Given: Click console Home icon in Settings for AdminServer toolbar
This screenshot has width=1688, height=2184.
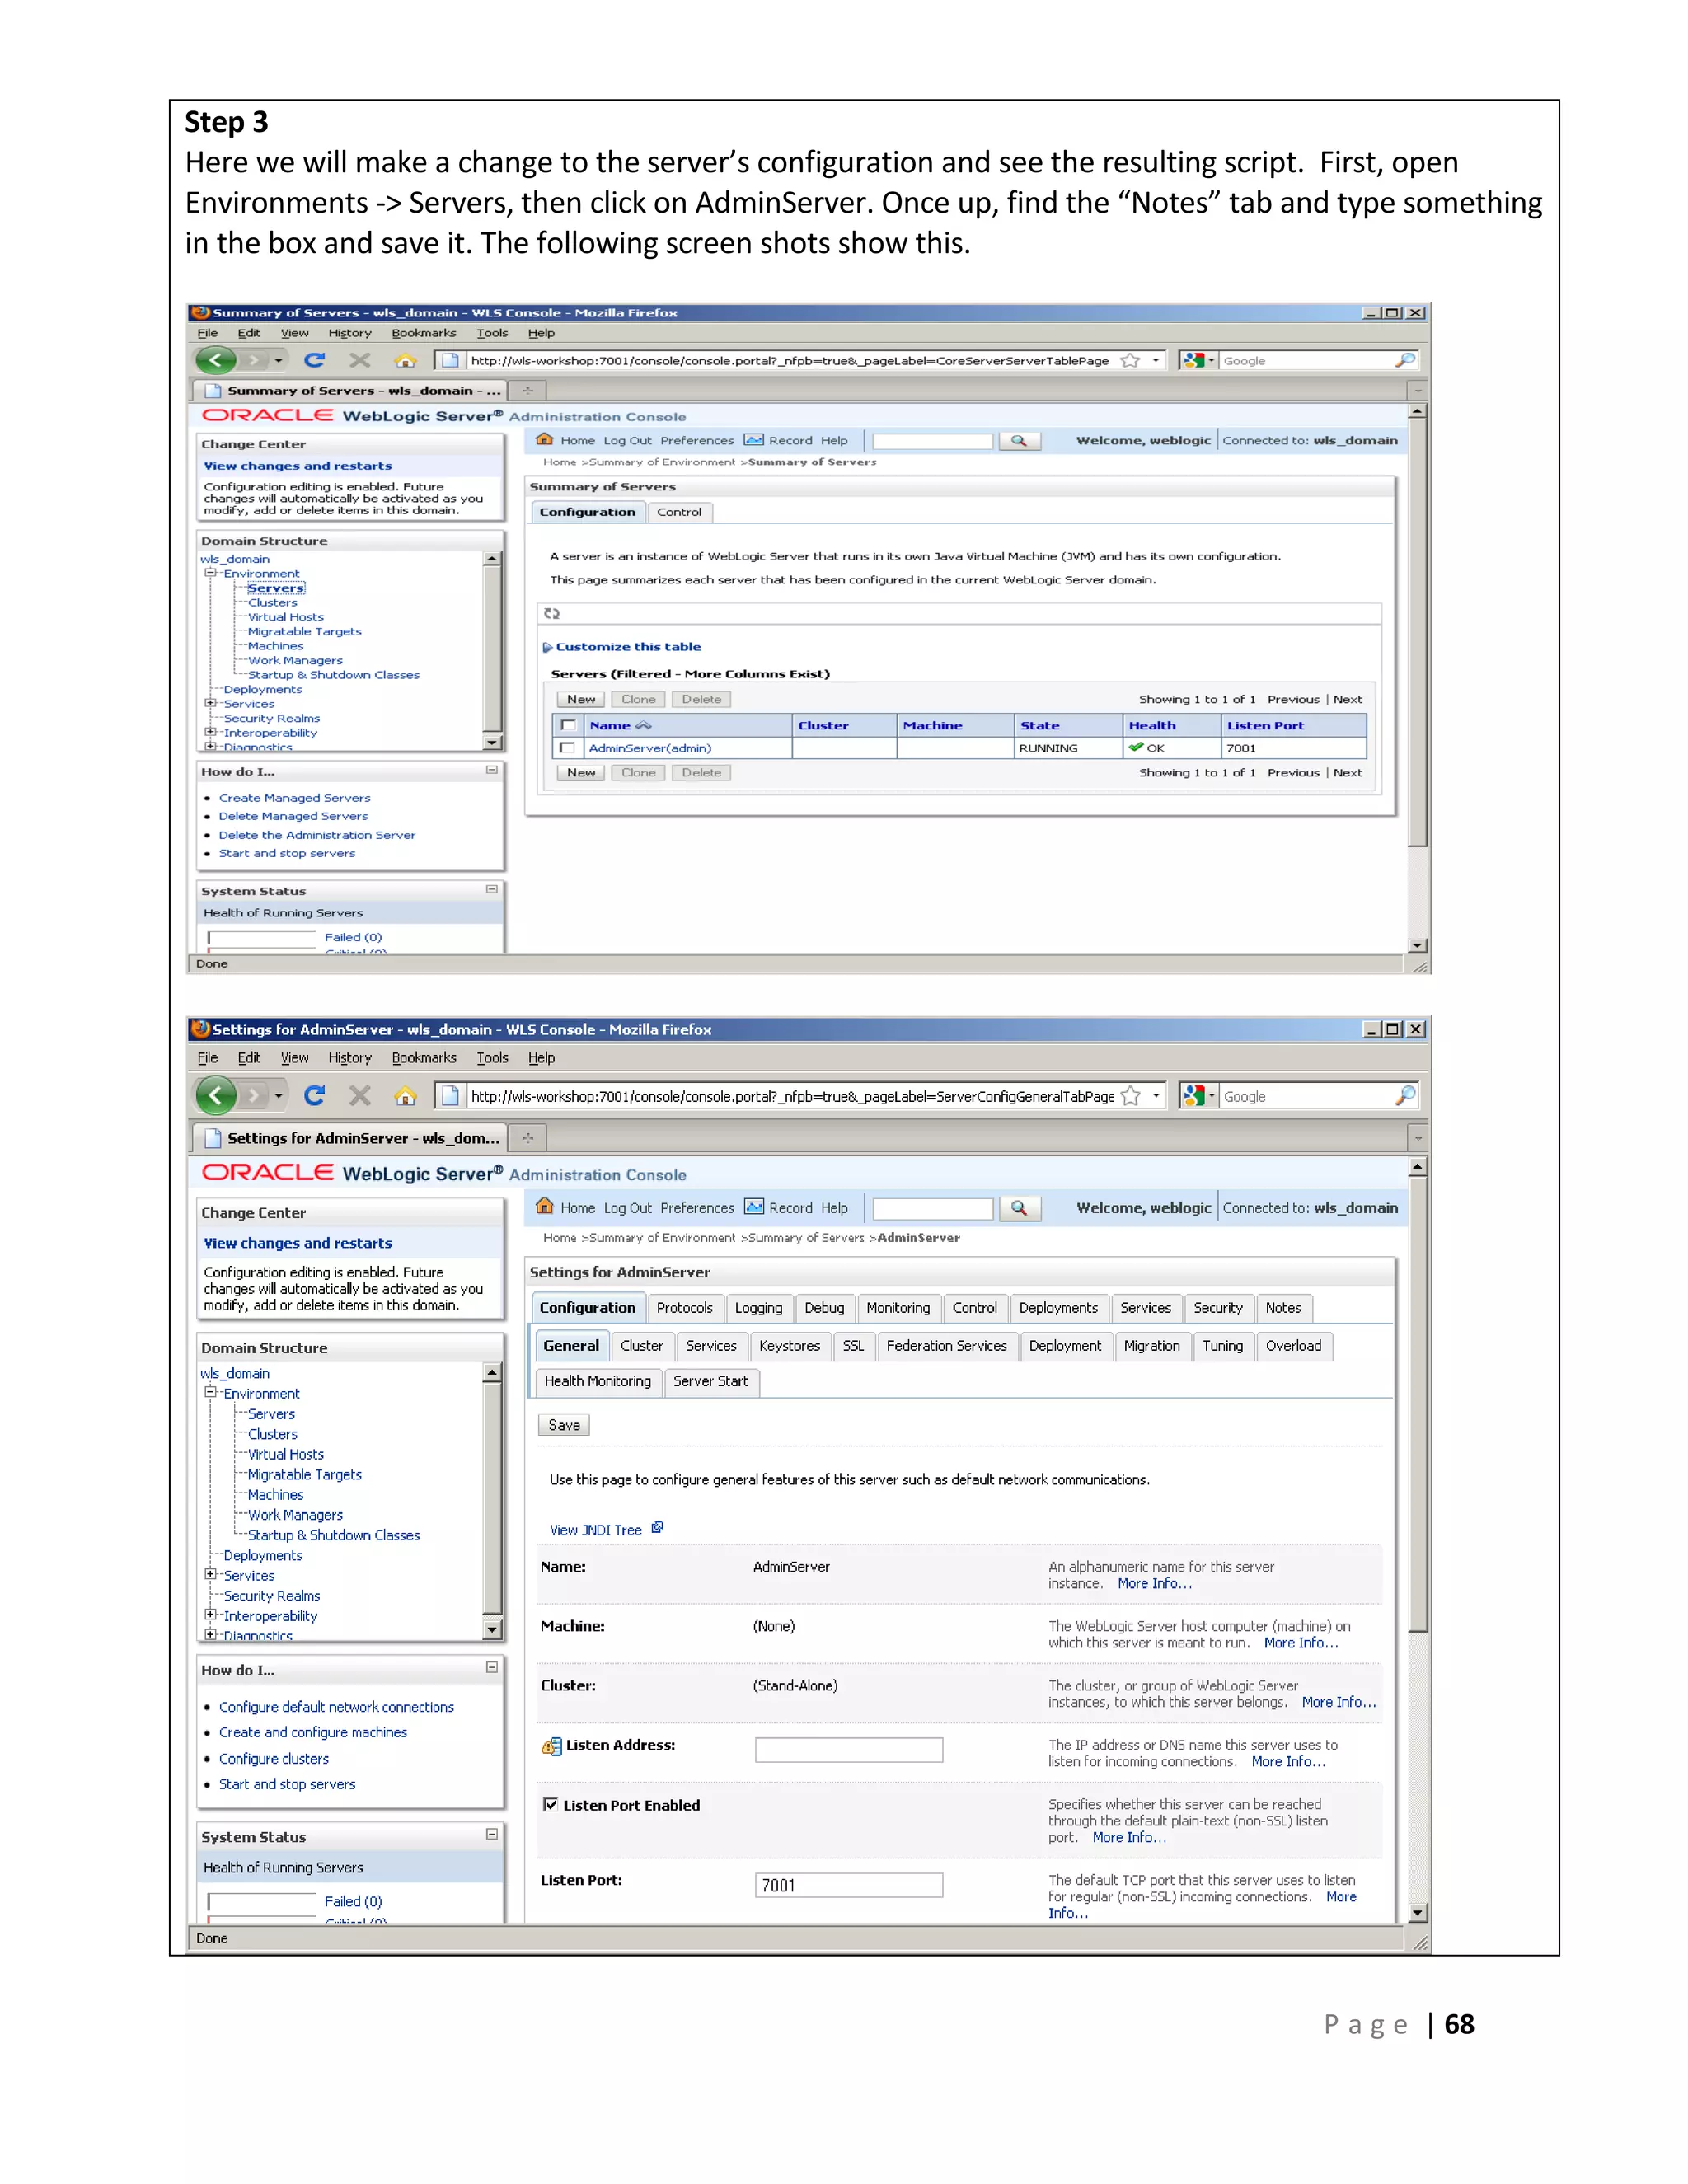Looking at the screenshot, I should (x=544, y=1206).
